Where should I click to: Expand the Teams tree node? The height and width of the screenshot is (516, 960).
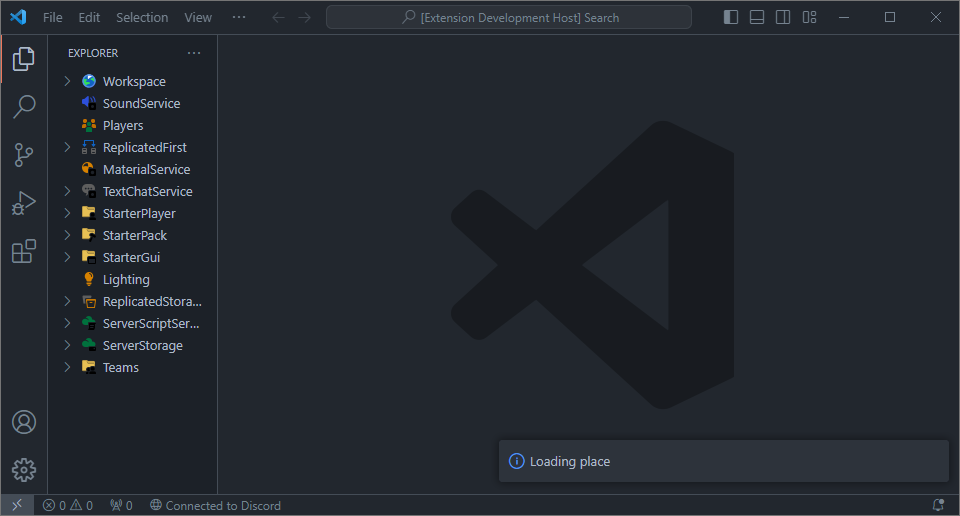pos(67,367)
